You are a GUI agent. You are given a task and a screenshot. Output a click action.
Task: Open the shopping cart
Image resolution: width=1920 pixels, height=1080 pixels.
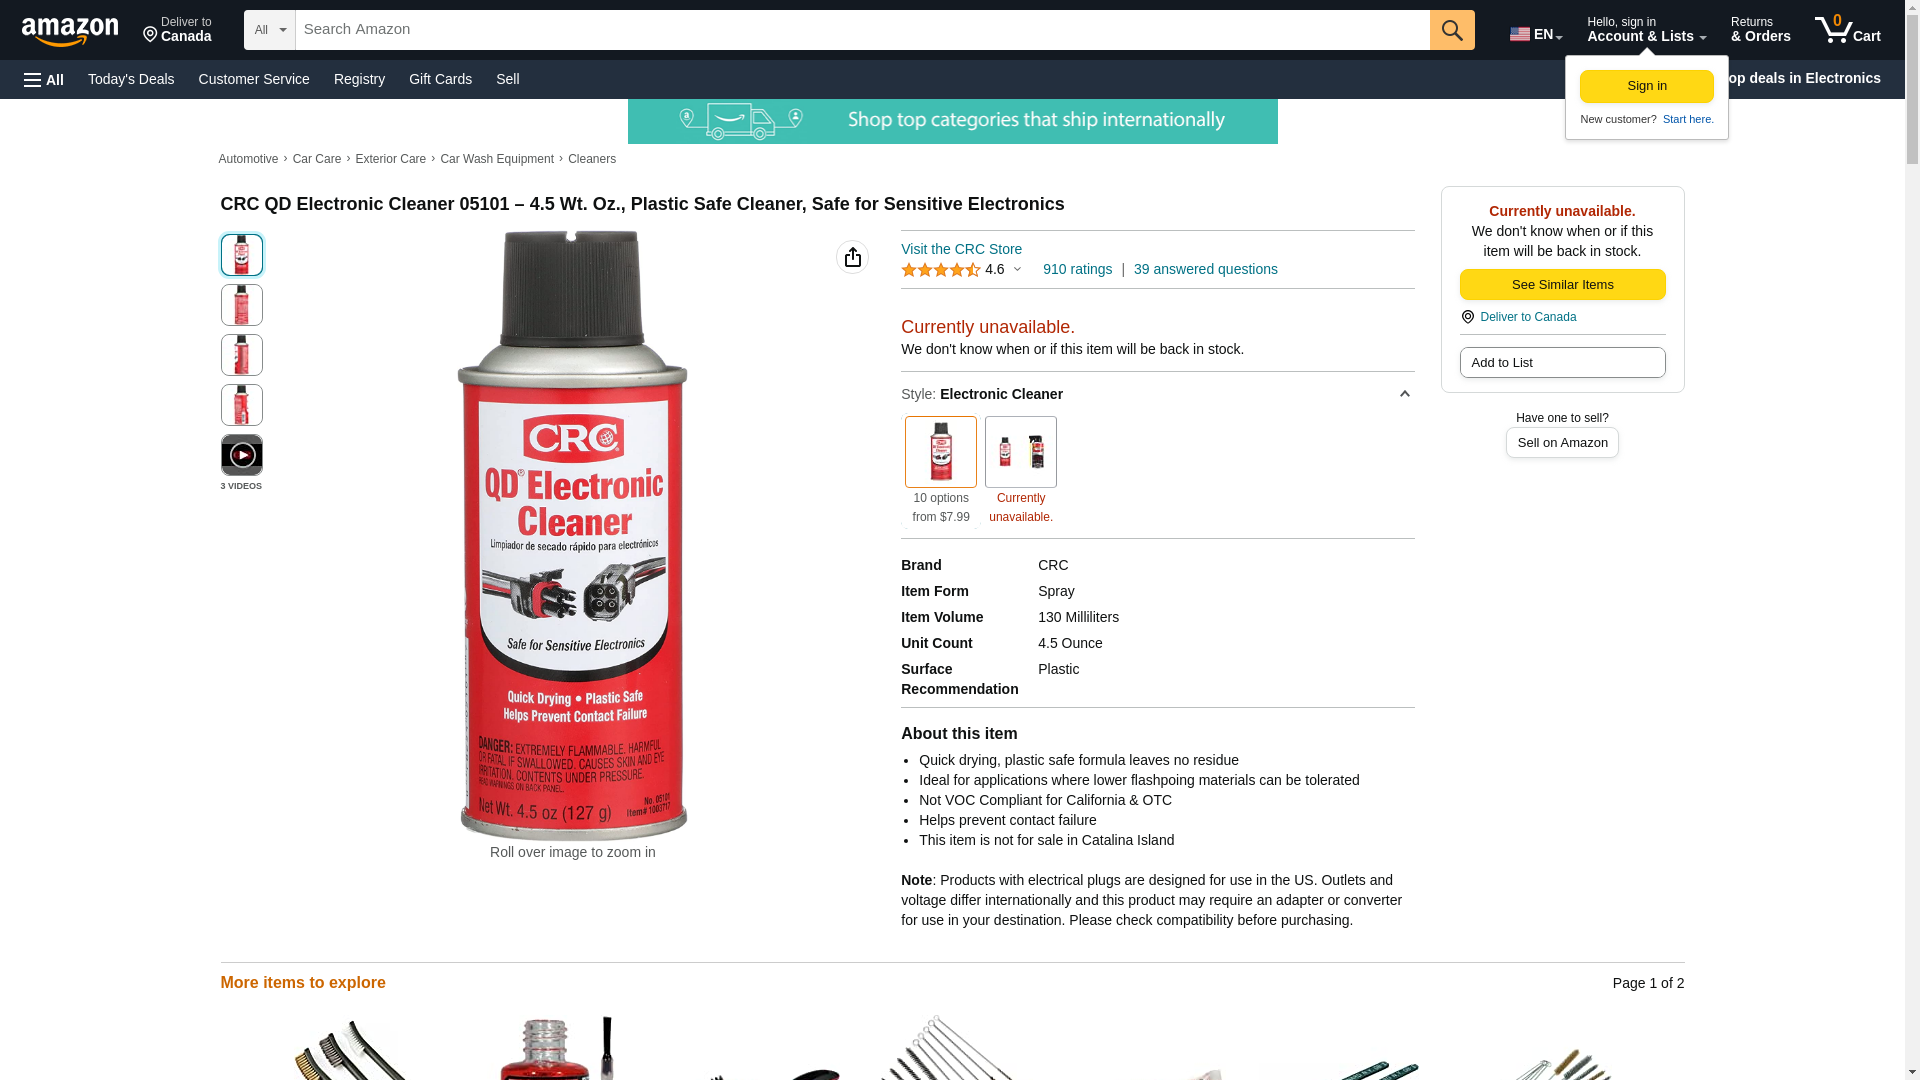pos(1848,30)
